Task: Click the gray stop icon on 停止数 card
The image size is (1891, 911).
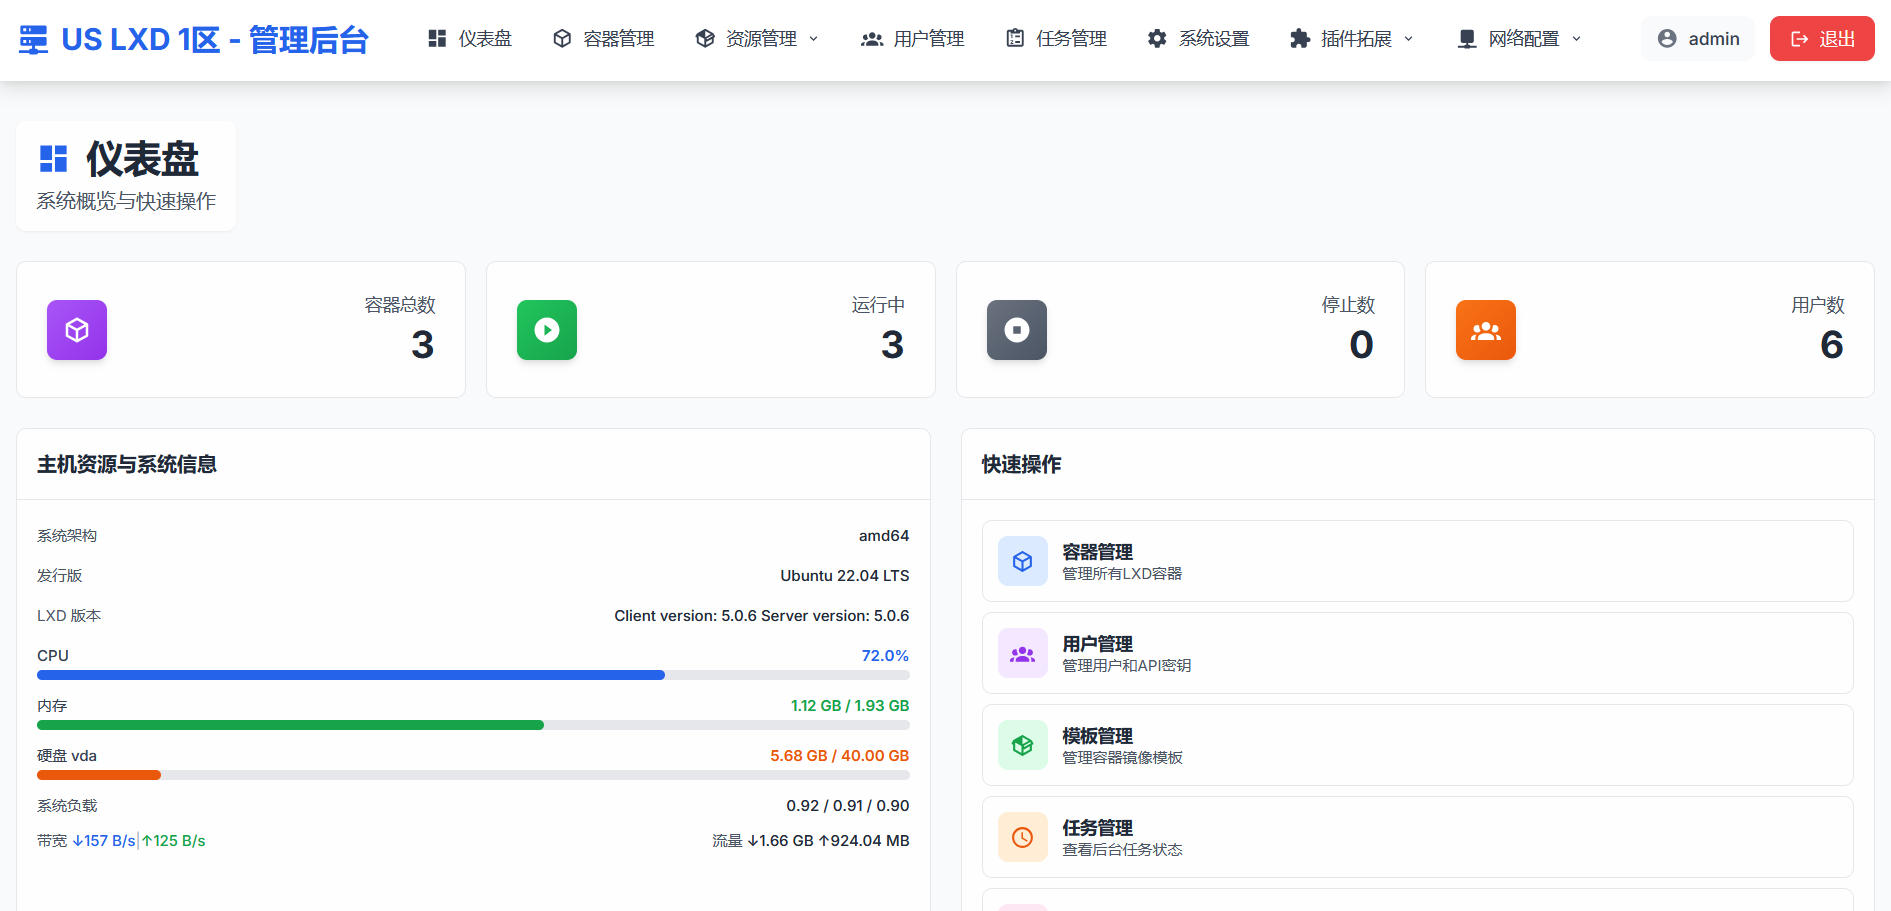Action: 1017,330
